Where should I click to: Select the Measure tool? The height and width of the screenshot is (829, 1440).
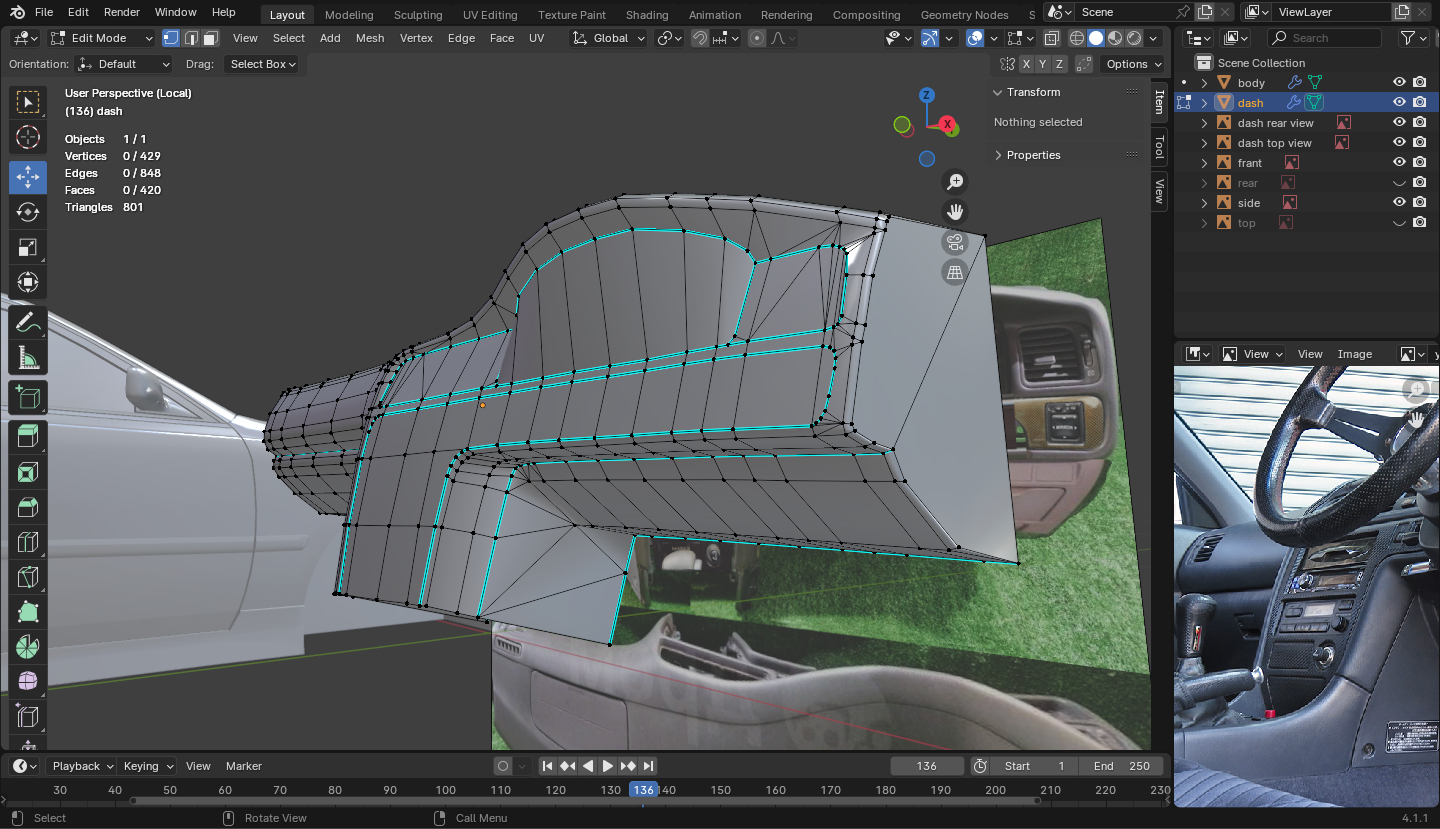click(28, 358)
